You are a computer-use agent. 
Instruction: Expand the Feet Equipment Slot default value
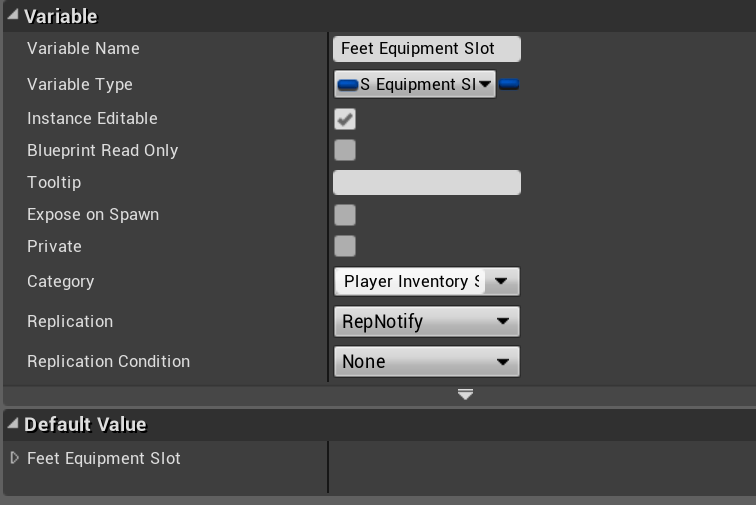click(x=14, y=458)
